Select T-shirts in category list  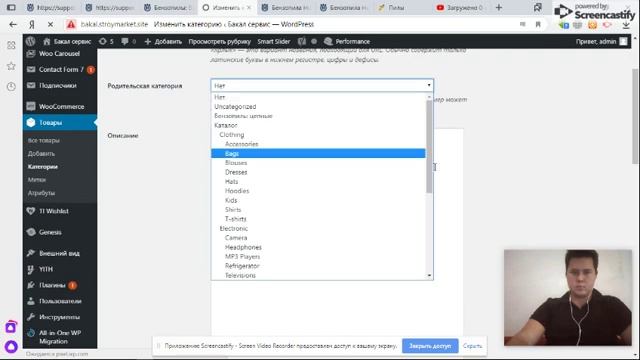(318, 219)
